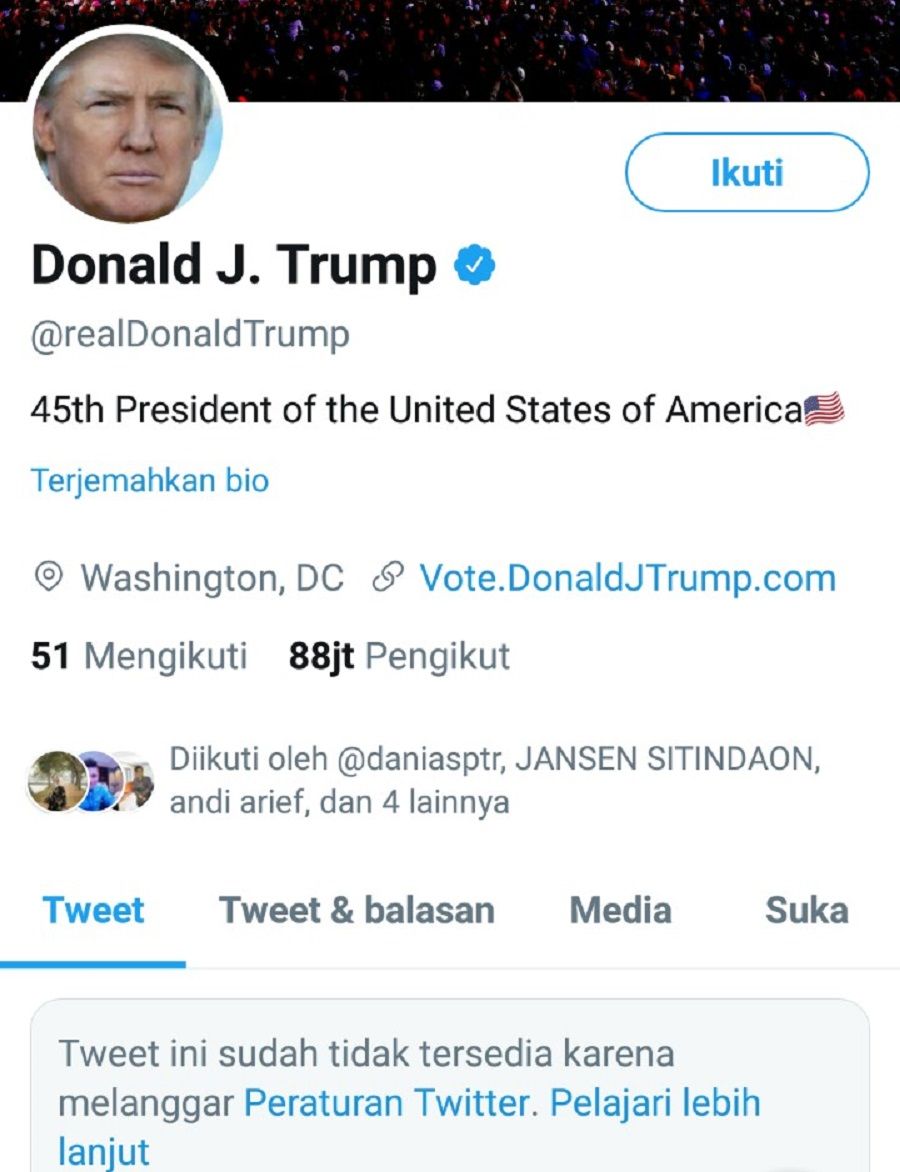Click the blue verified badge icon

[x=475, y=265]
